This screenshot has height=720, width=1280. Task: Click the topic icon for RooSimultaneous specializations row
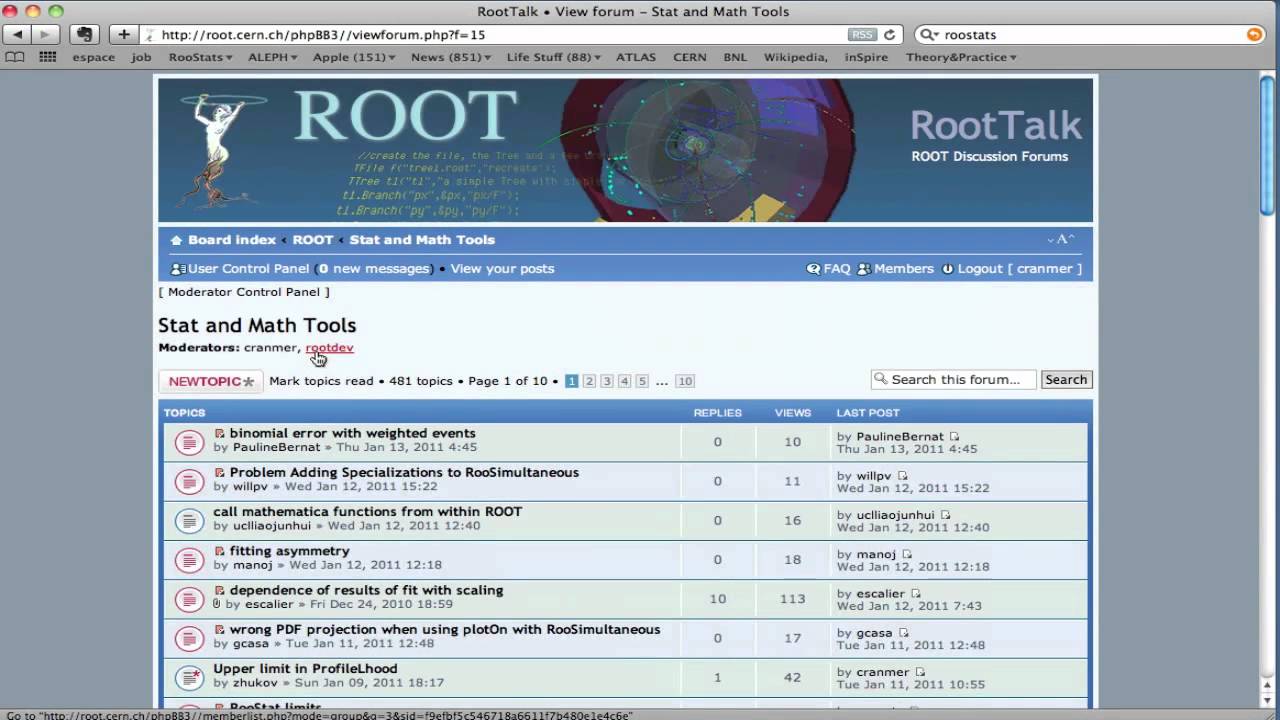(x=189, y=481)
